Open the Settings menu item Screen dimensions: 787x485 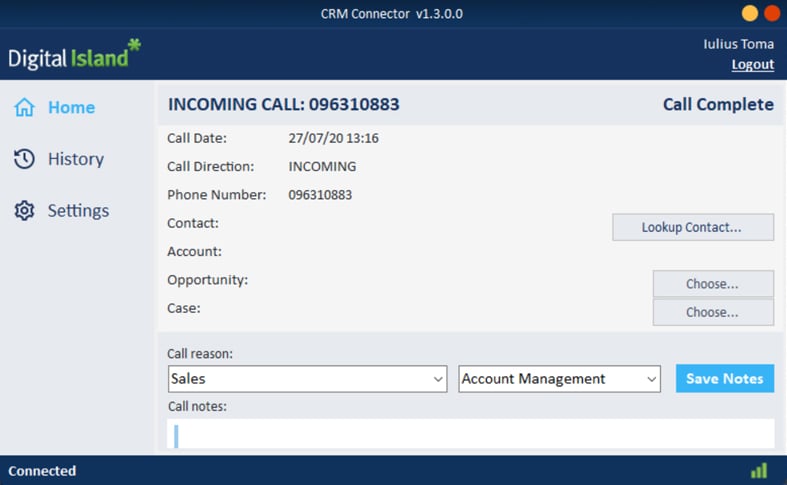coord(61,210)
